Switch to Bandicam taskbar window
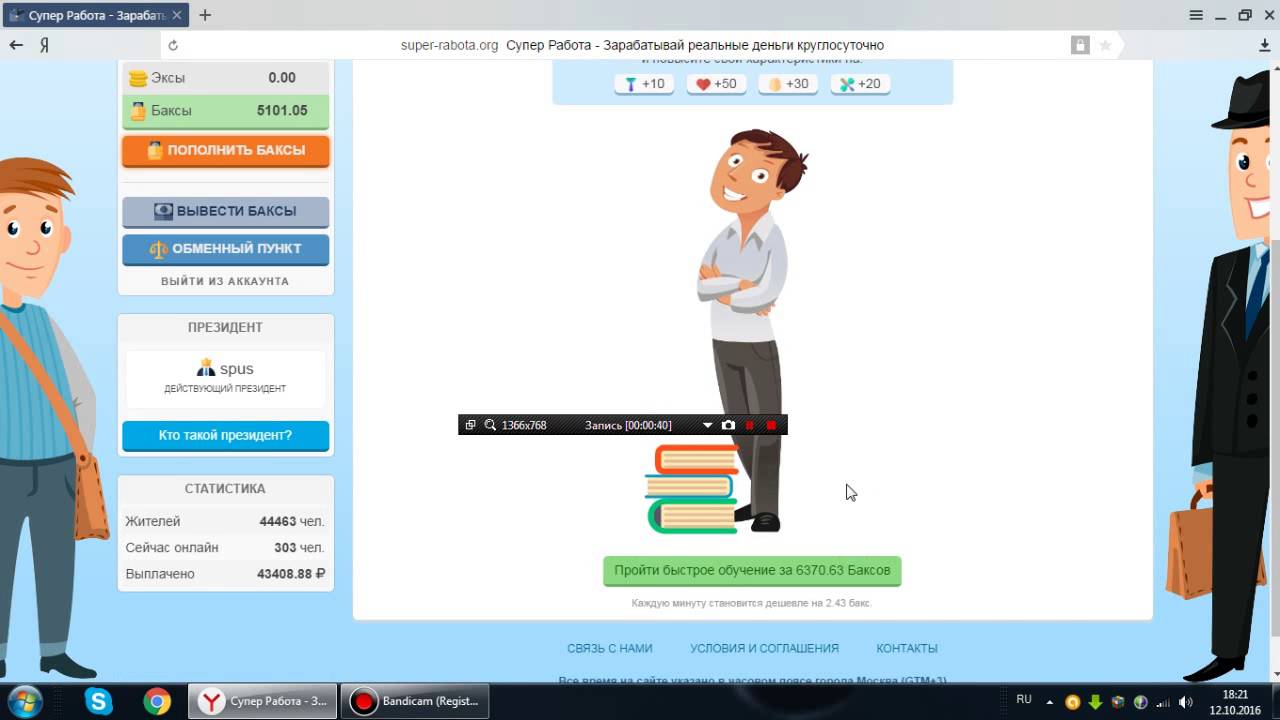 click(x=415, y=701)
